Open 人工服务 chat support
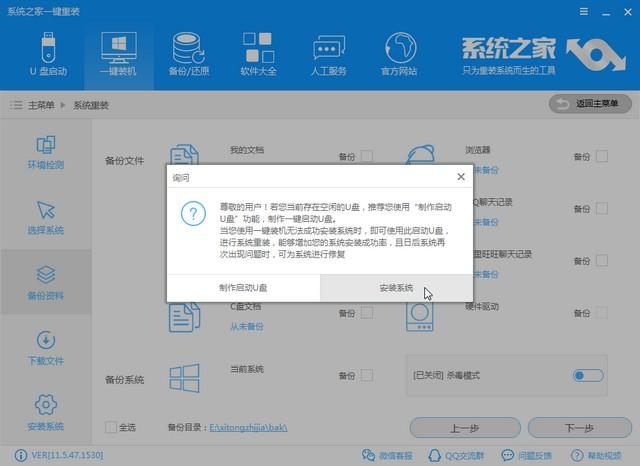The width and height of the screenshot is (640, 466). coord(329,54)
